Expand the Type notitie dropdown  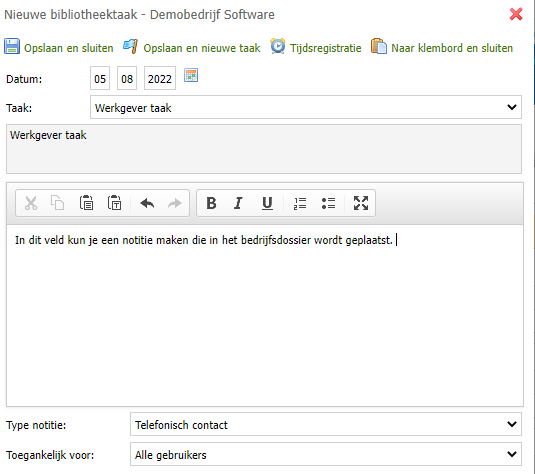326,424
